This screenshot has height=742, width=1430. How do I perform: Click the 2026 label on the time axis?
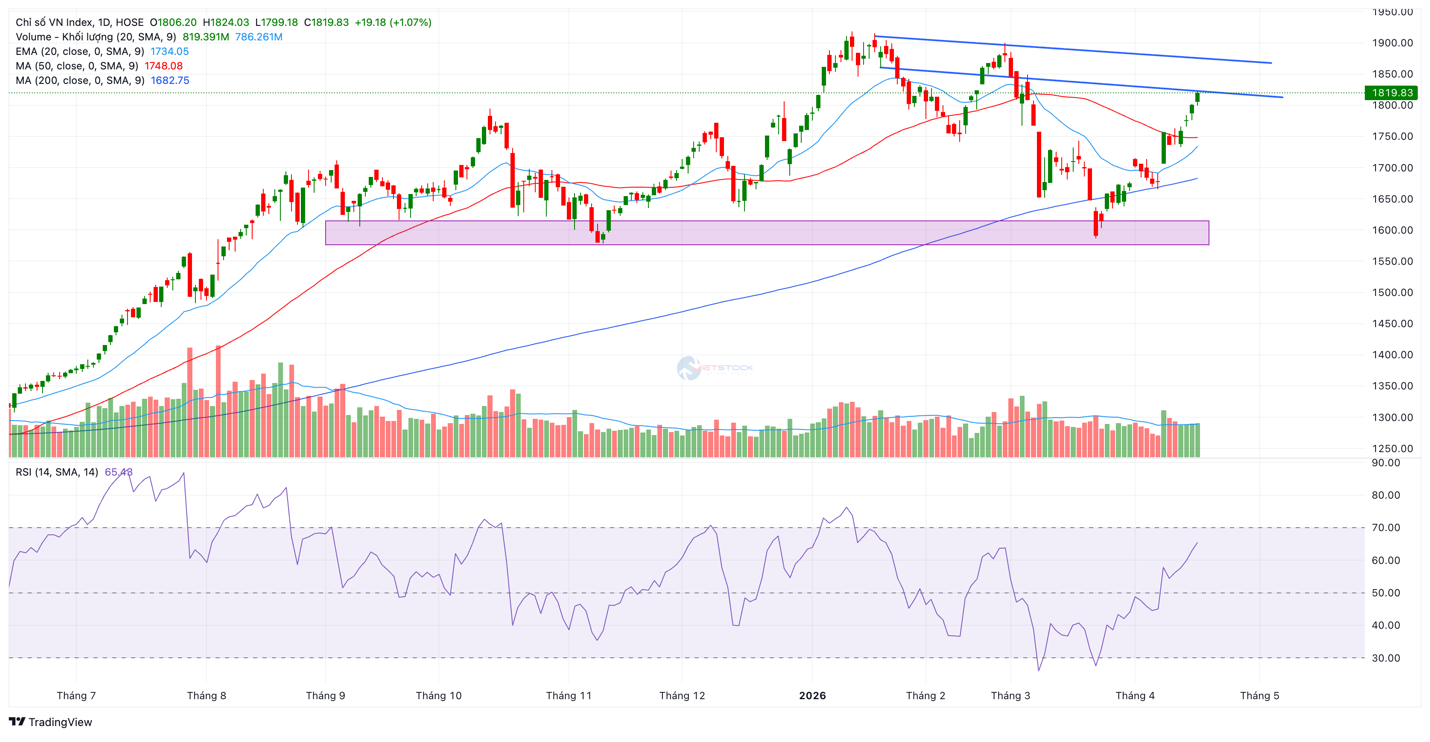click(811, 694)
